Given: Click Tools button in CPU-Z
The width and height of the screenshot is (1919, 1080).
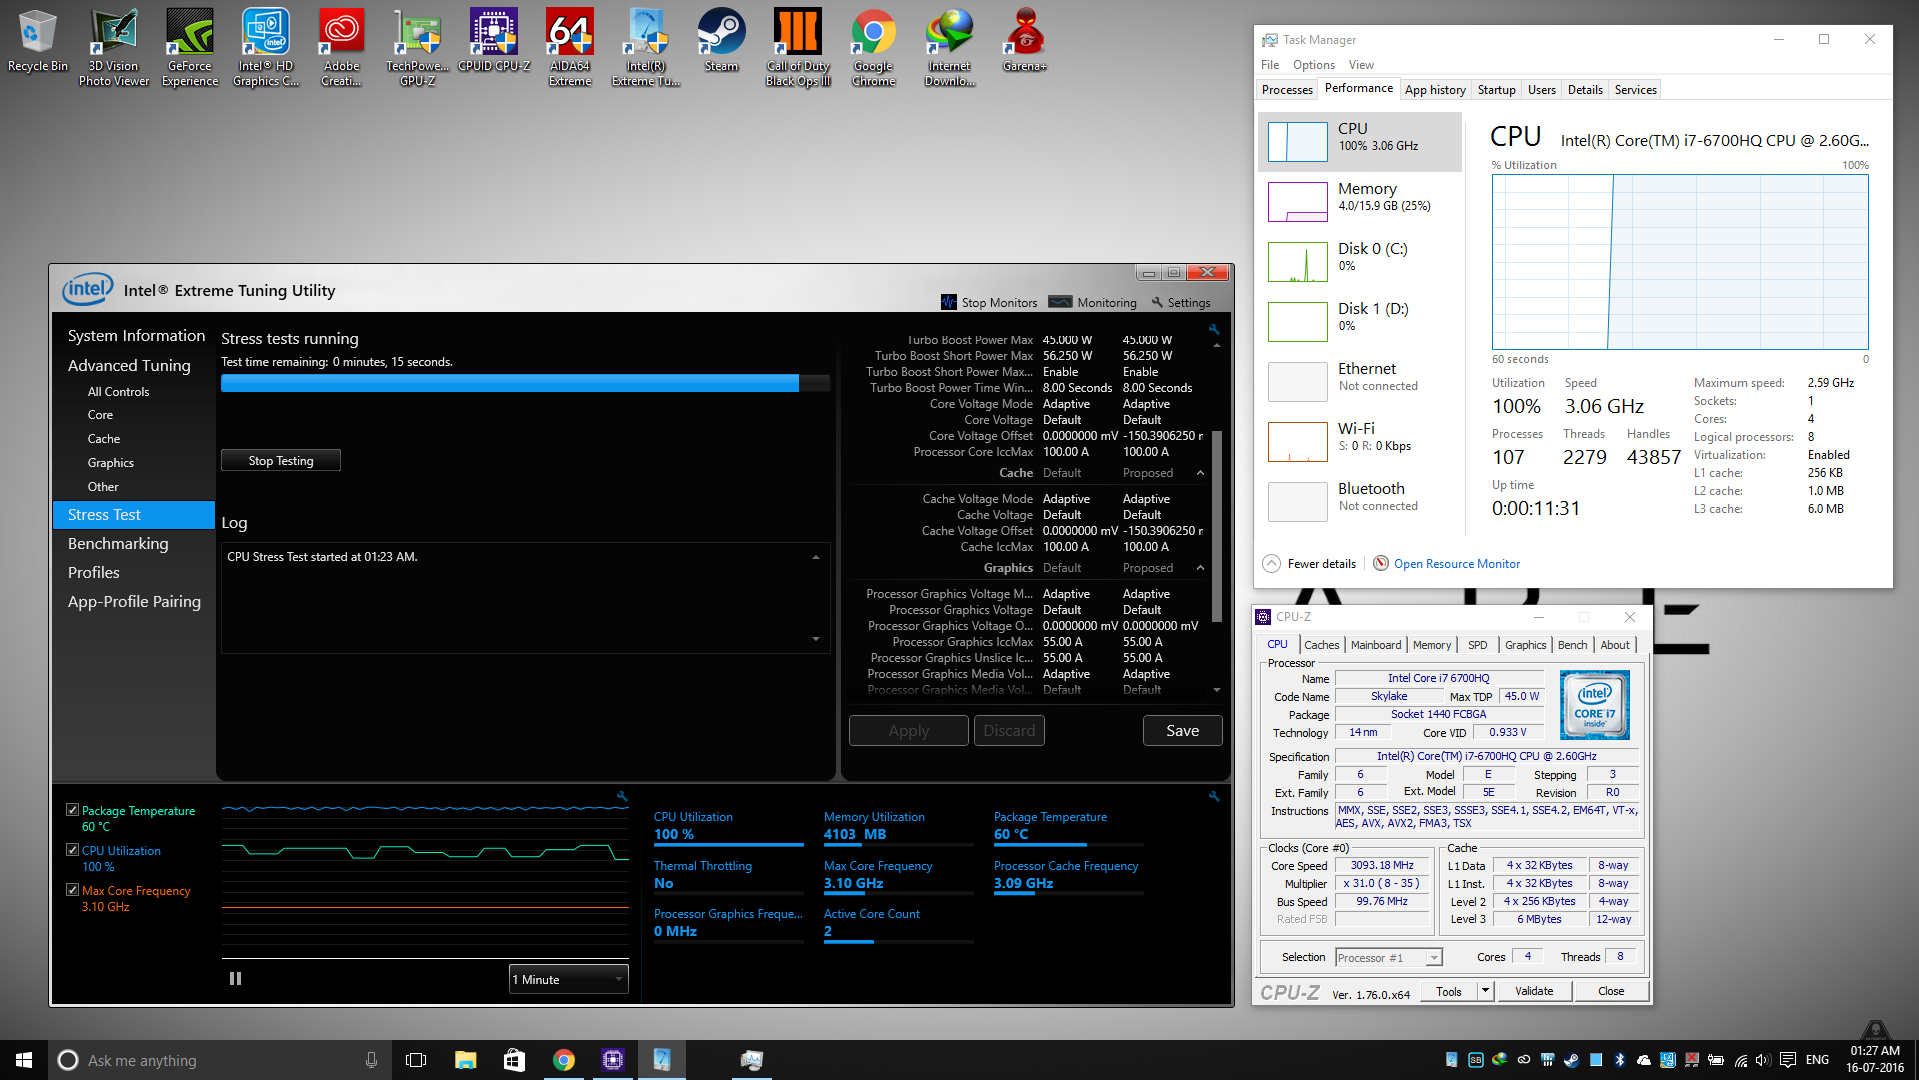Looking at the screenshot, I should [x=1448, y=991].
